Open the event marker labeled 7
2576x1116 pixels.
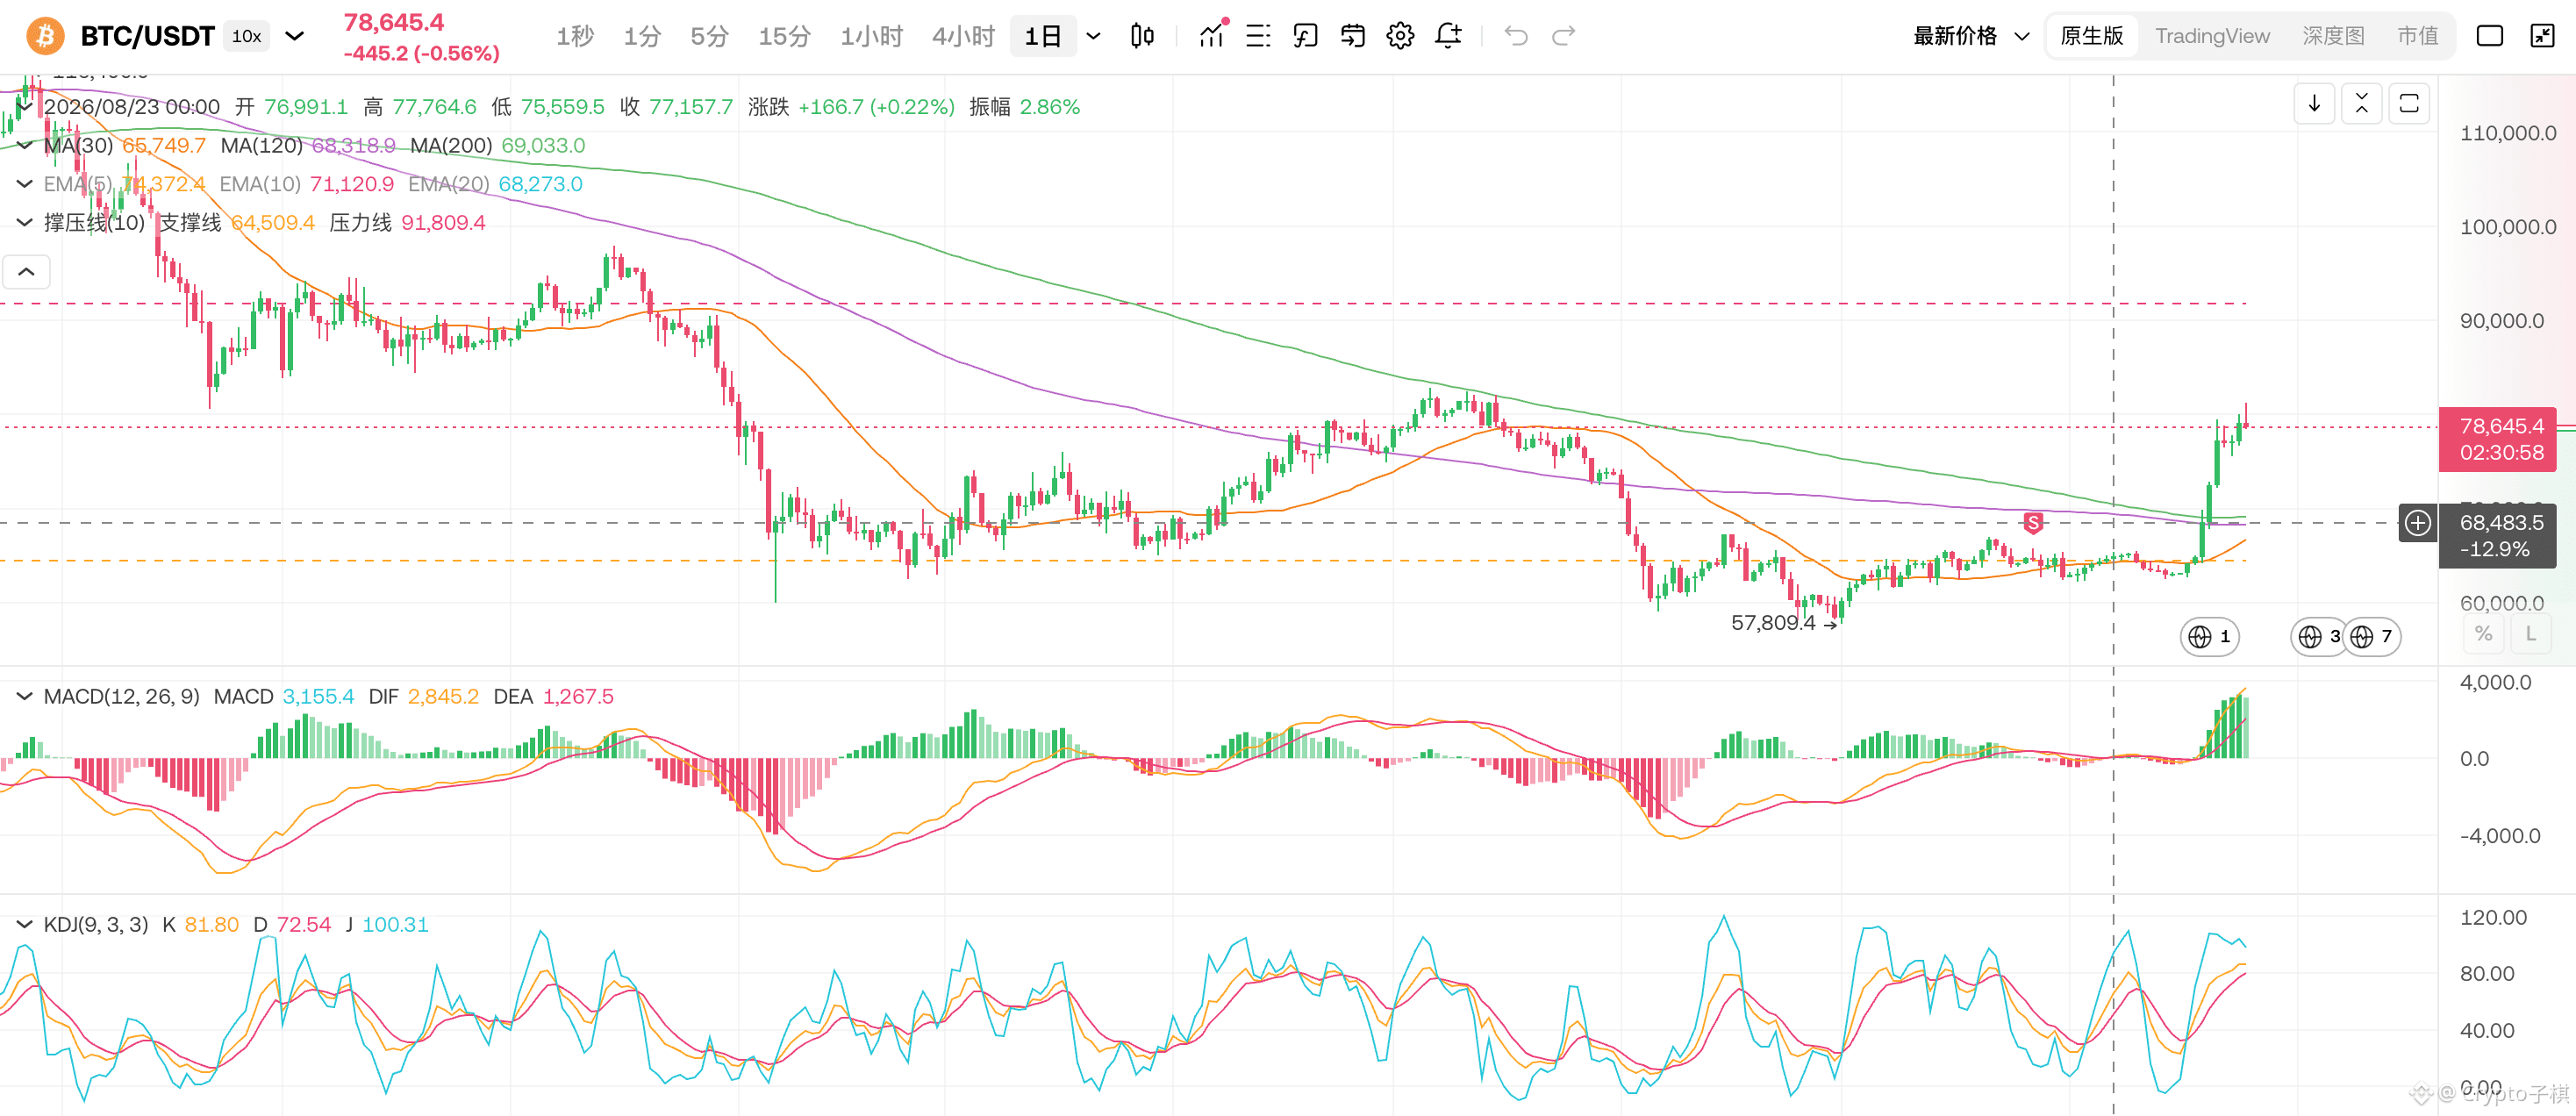coord(2372,636)
